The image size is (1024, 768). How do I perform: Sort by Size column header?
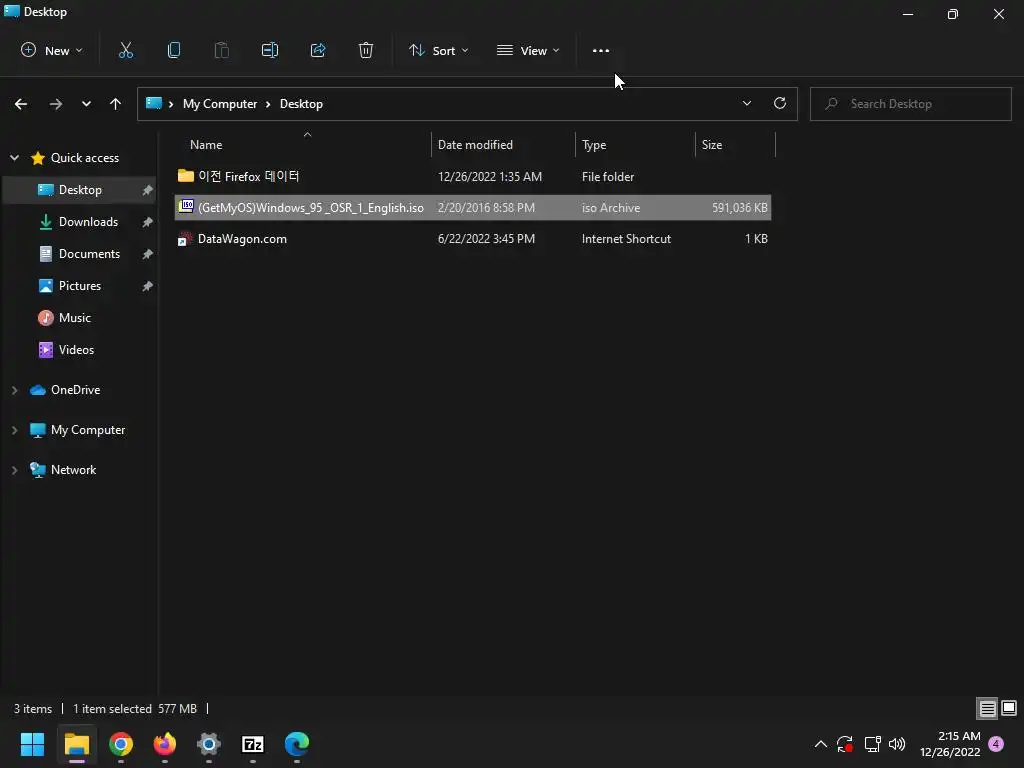(x=712, y=145)
